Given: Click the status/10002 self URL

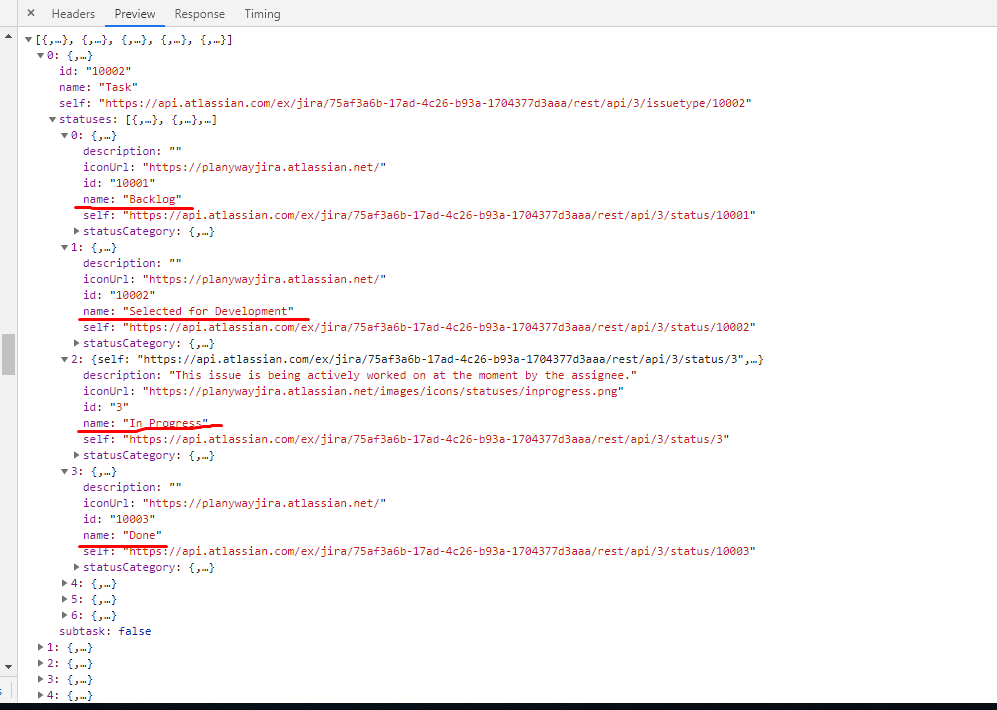Looking at the screenshot, I should pyautogui.click(x=439, y=327).
